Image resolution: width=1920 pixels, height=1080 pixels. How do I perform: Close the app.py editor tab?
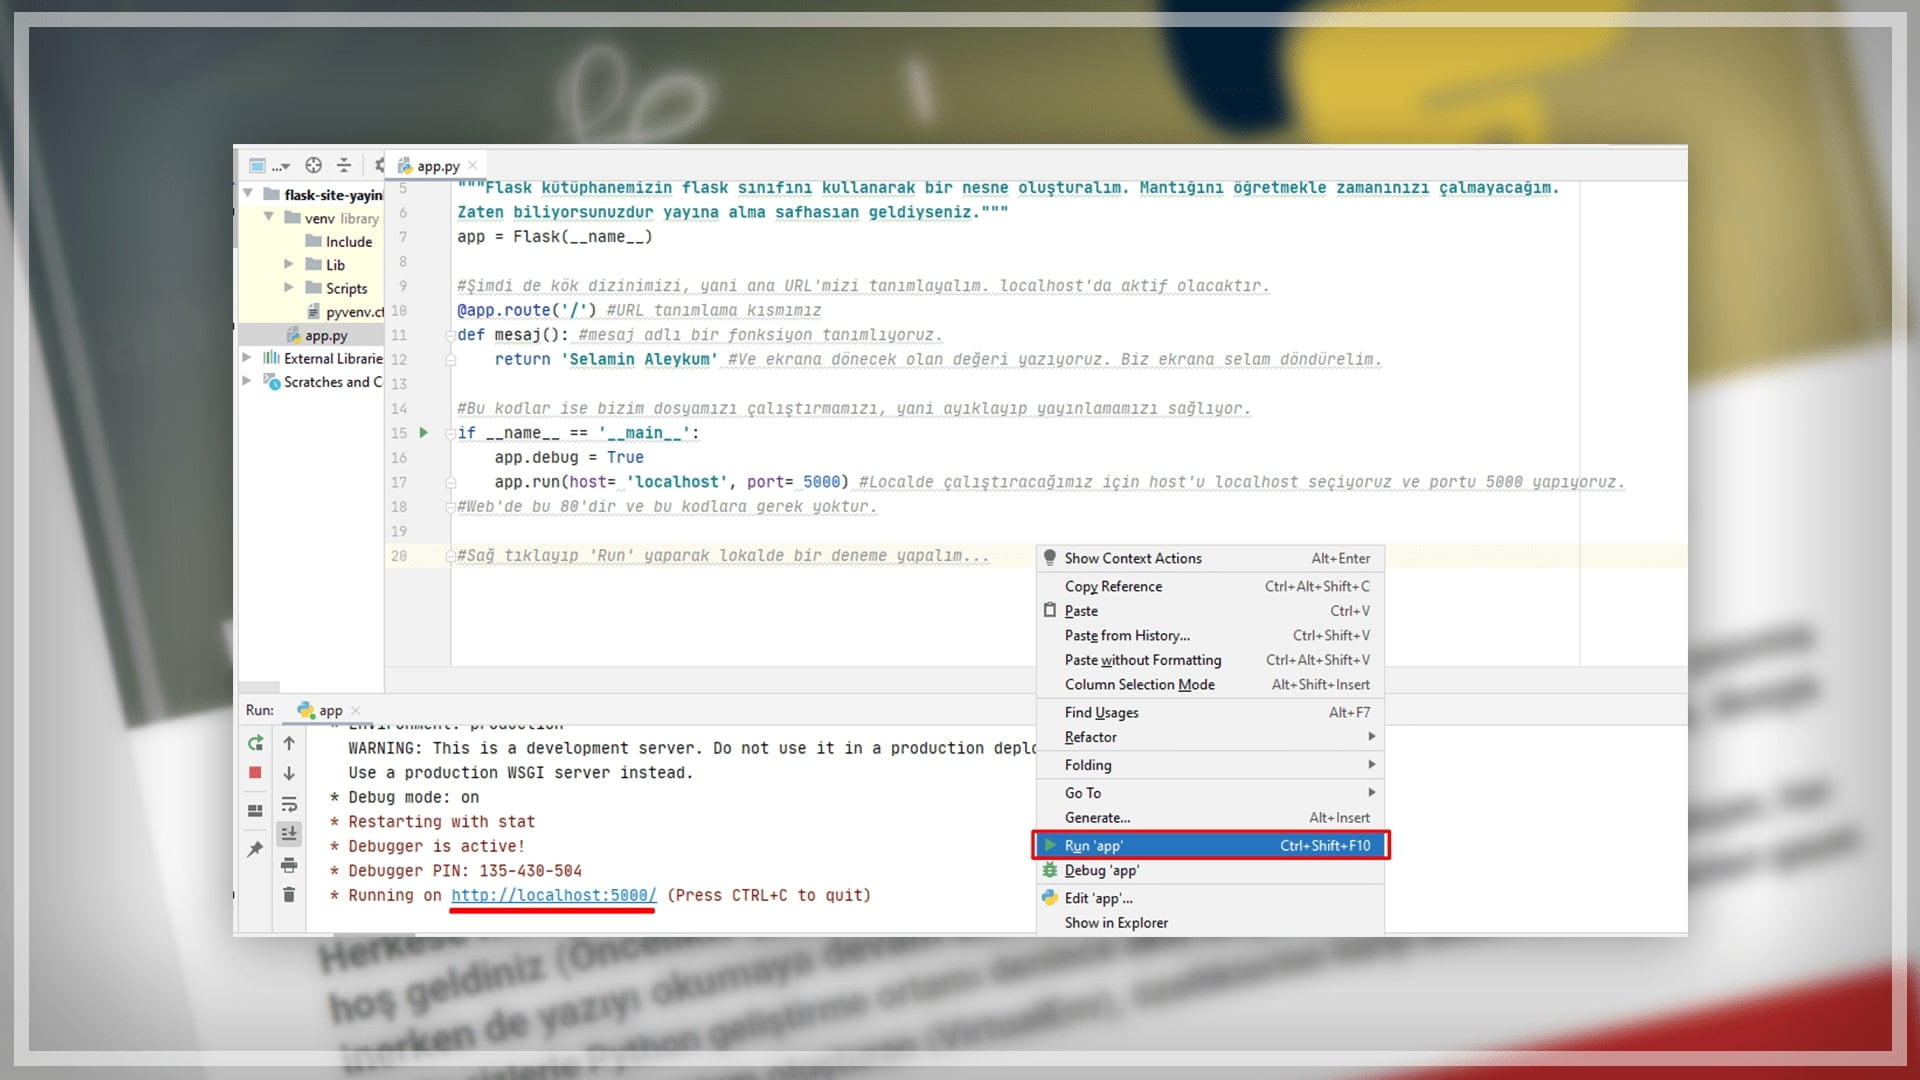473,165
